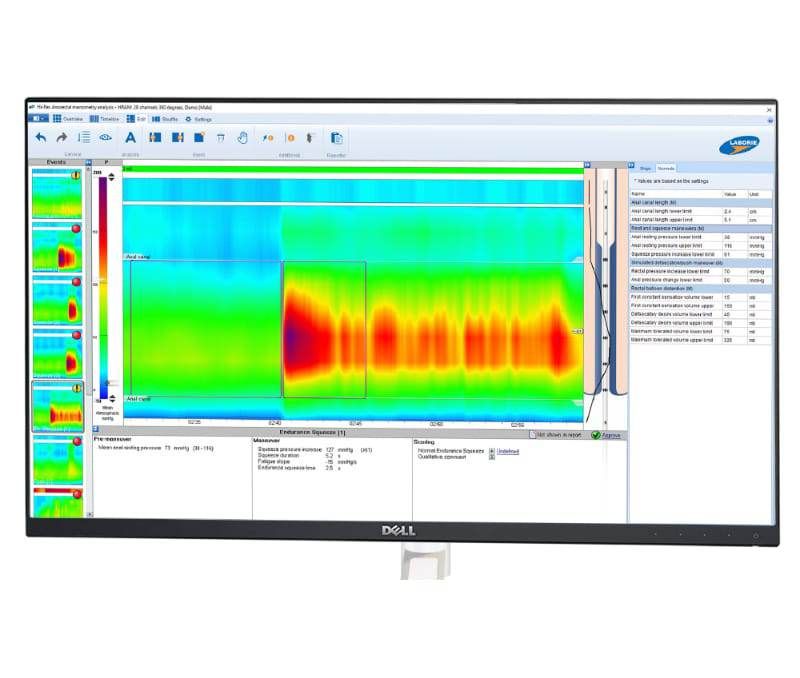
Task: Collapse the Events panel using its header arrows
Action: pyautogui.click(x=88, y=161)
